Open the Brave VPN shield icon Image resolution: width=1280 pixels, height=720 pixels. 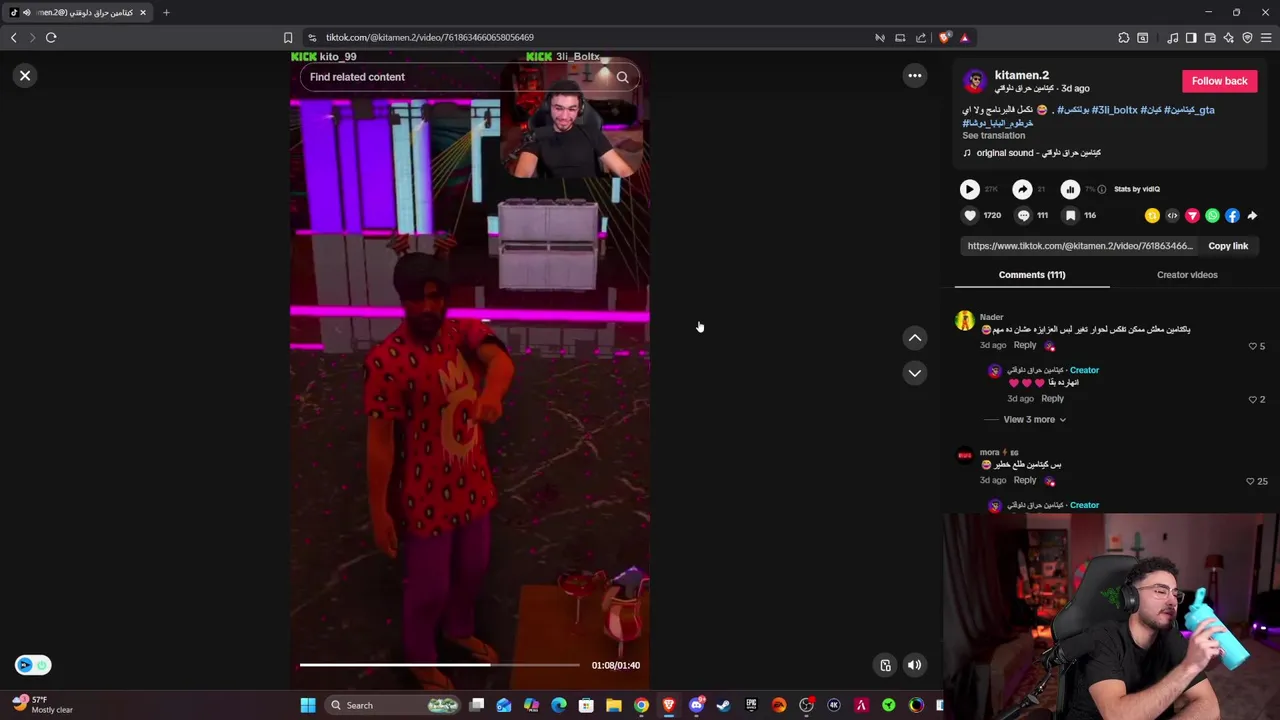click(1247, 38)
